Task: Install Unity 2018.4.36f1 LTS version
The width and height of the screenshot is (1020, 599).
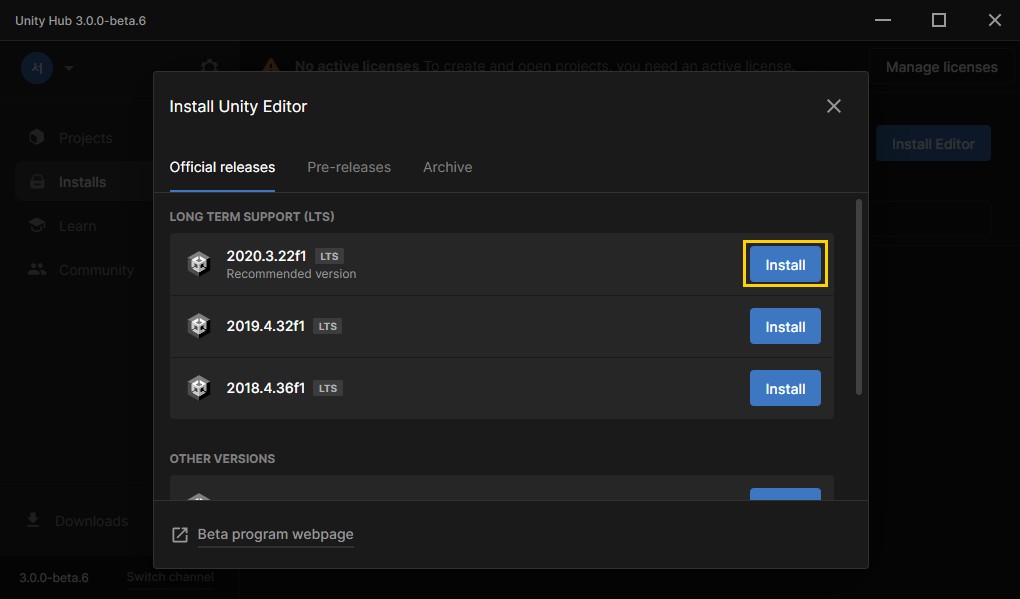Action: (785, 388)
